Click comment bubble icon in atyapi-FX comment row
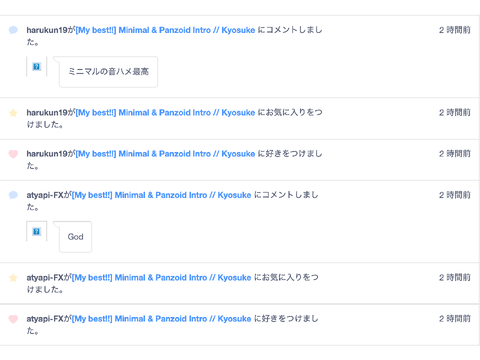Viewport: 480px width, 360px height. 13,195
